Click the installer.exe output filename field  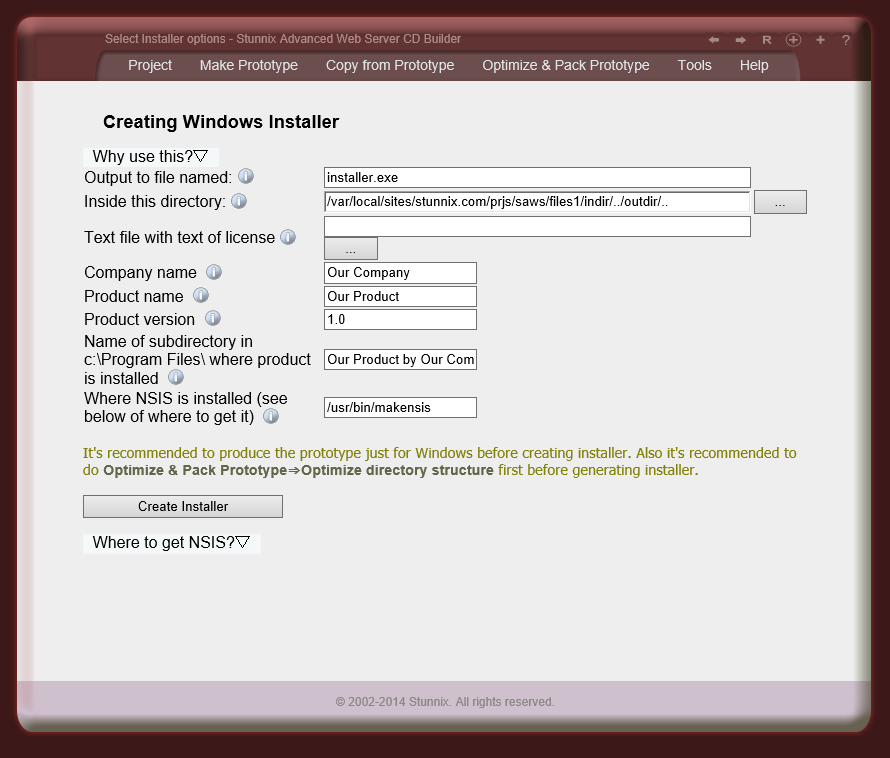536,177
